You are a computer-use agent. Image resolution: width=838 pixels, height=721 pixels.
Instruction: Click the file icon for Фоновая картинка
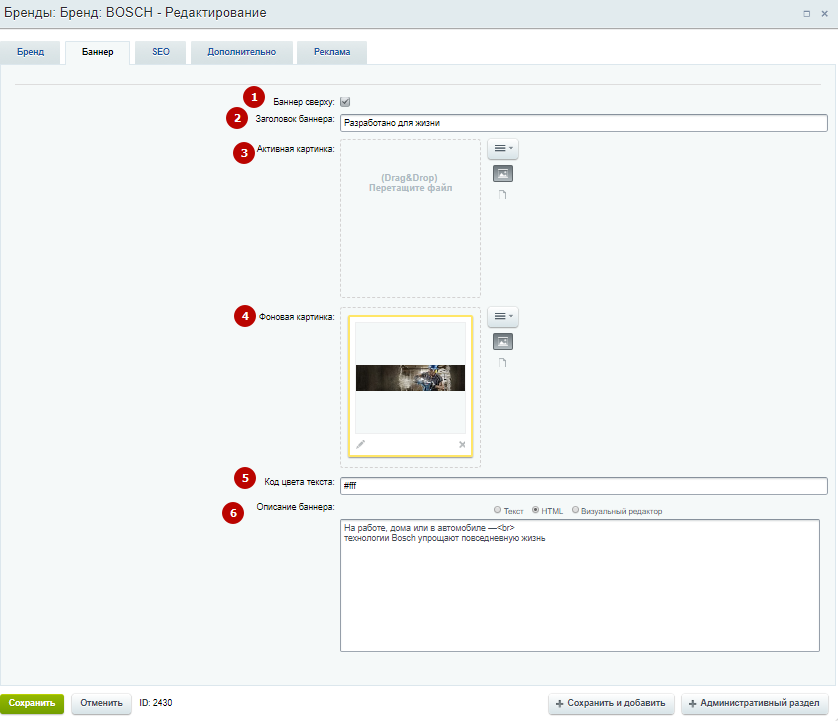pos(502,362)
